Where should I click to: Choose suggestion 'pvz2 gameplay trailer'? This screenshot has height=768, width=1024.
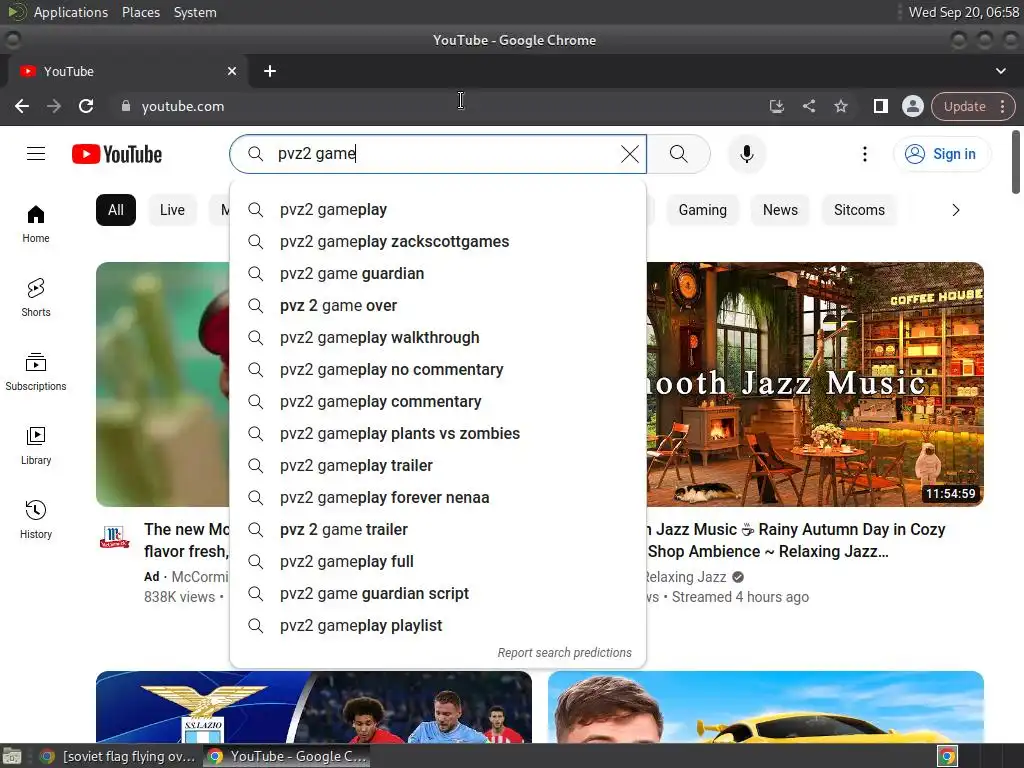point(438,466)
